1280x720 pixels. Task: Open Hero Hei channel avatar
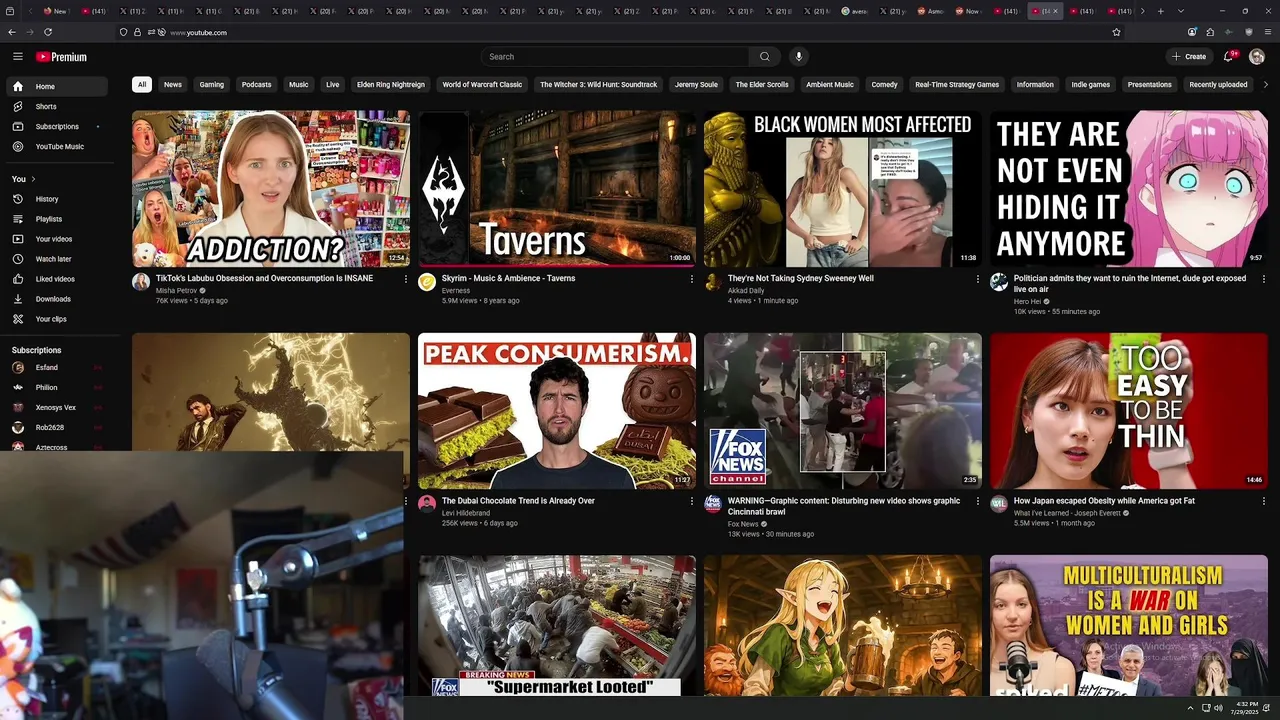click(x=999, y=282)
